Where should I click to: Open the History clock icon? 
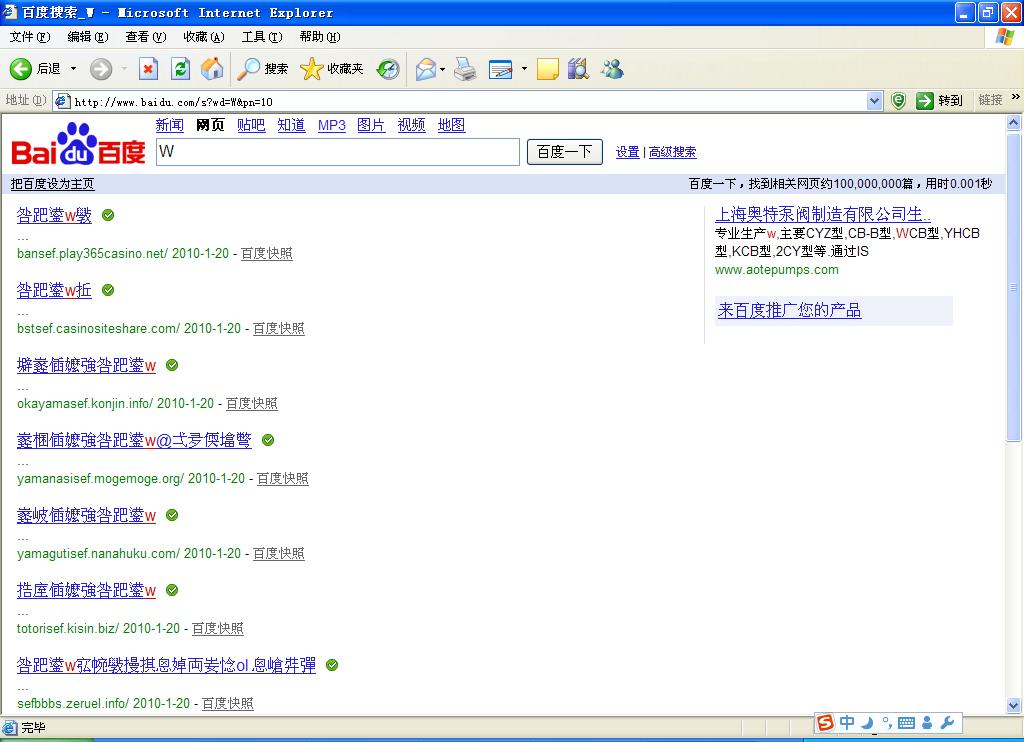pyautogui.click(x=388, y=69)
